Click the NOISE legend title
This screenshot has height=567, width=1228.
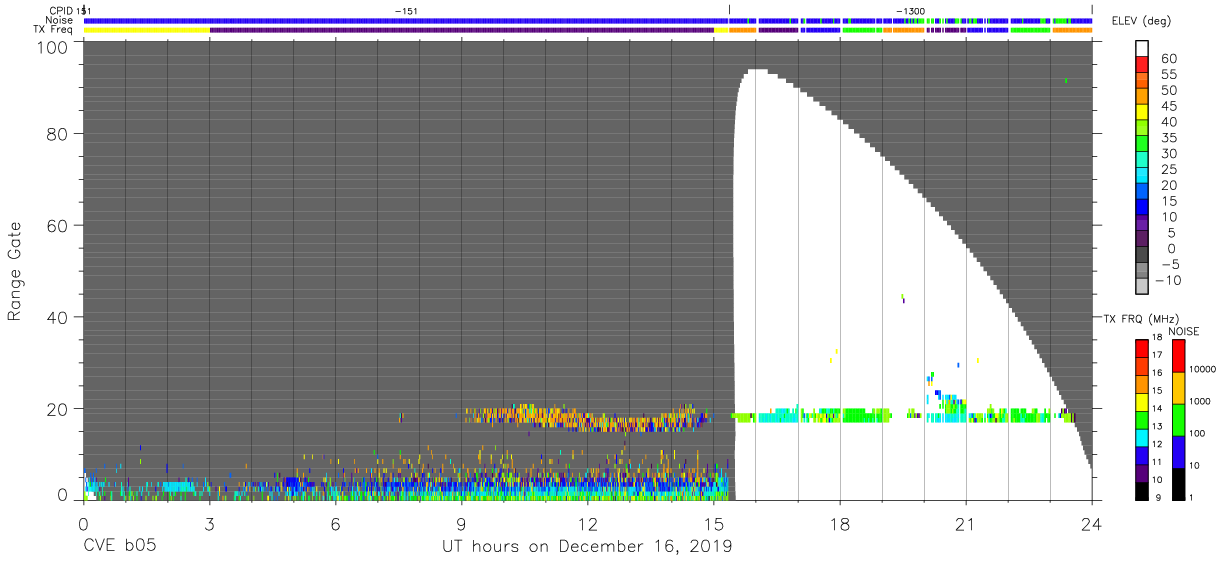[x=1183, y=331]
